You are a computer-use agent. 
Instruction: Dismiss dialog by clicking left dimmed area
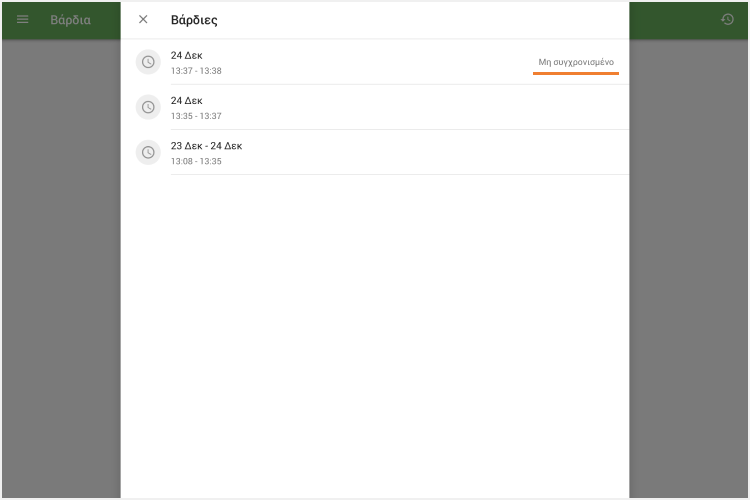pyautogui.click(x=60, y=270)
